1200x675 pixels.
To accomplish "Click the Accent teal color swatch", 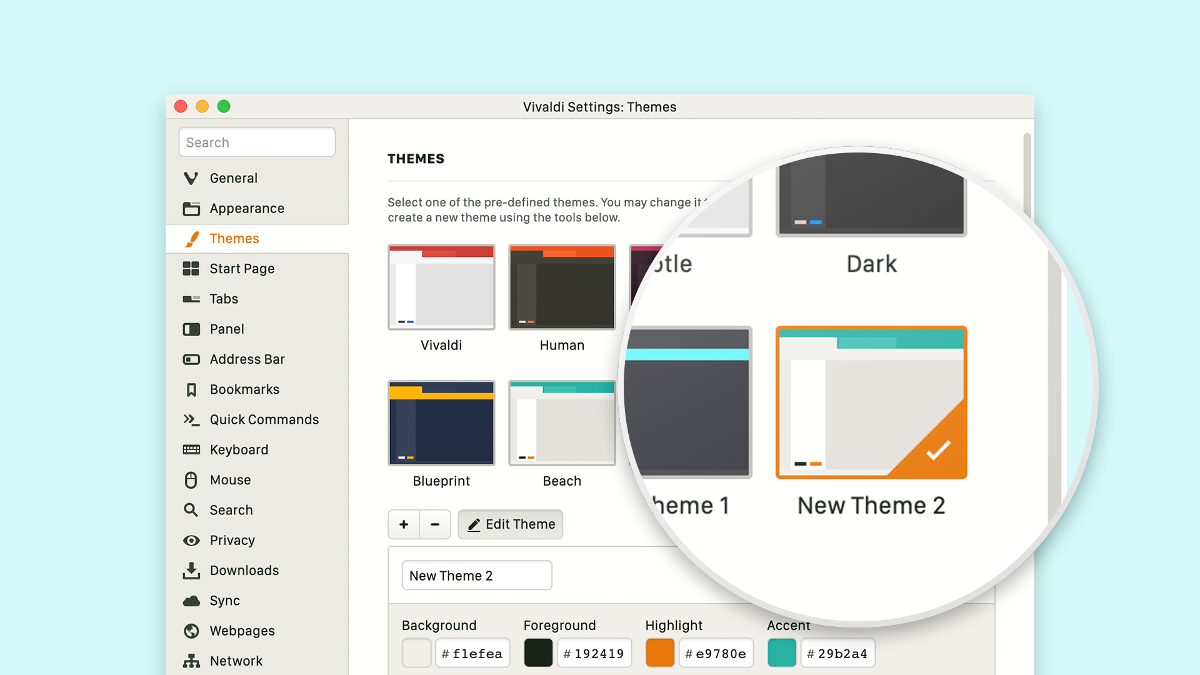I will coord(782,653).
